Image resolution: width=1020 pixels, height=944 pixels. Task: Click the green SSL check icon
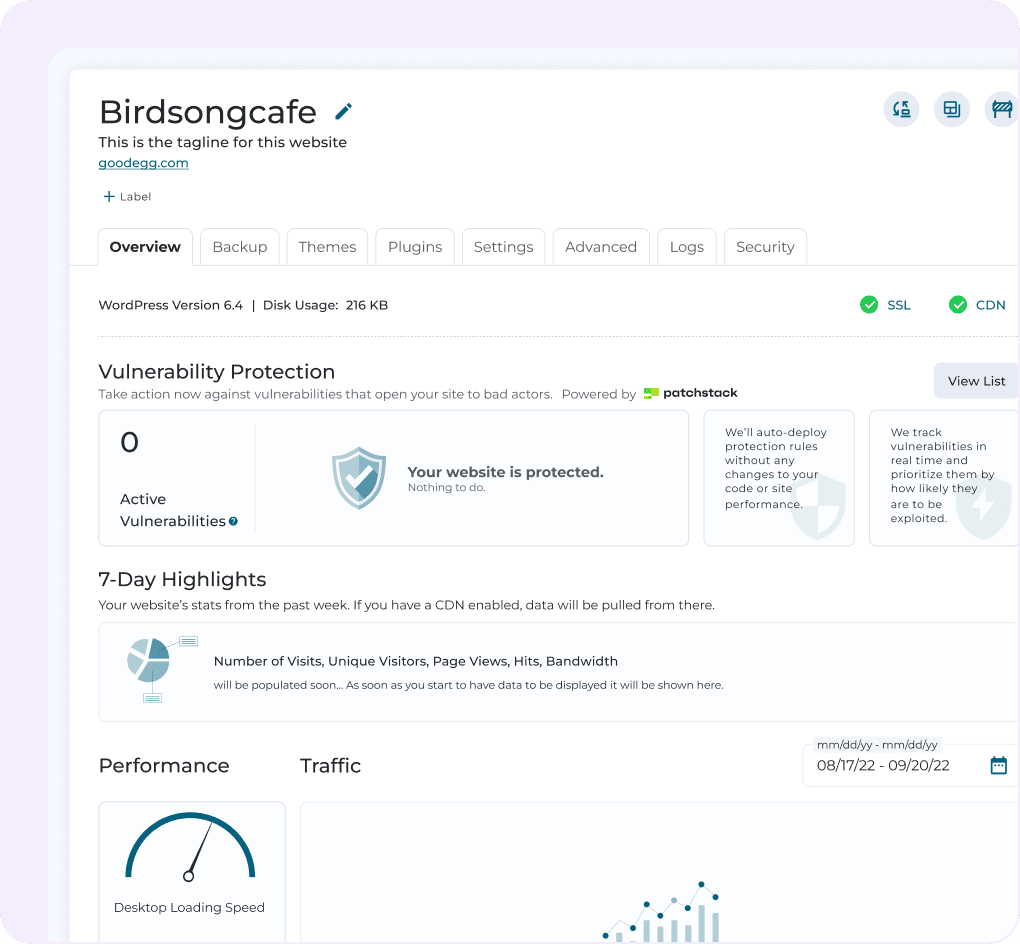tap(869, 304)
